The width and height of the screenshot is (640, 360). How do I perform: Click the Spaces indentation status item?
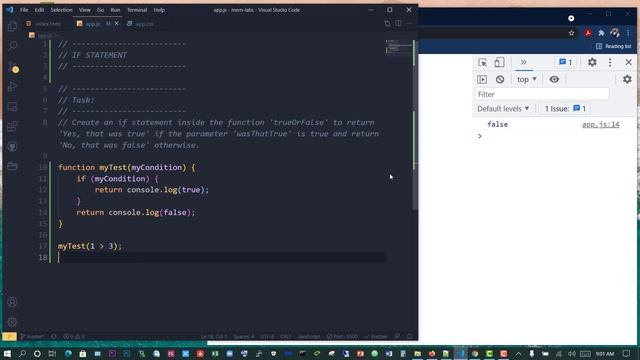[x=244, y=337]
